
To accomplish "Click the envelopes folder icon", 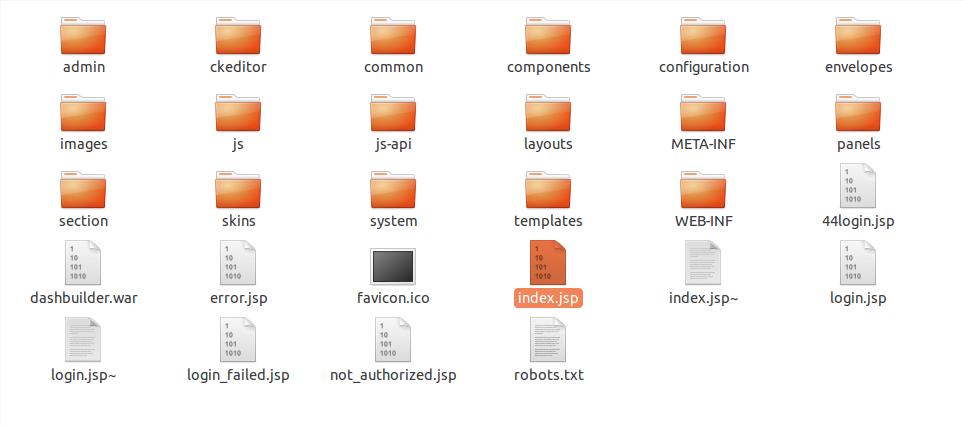I will 858,36.
